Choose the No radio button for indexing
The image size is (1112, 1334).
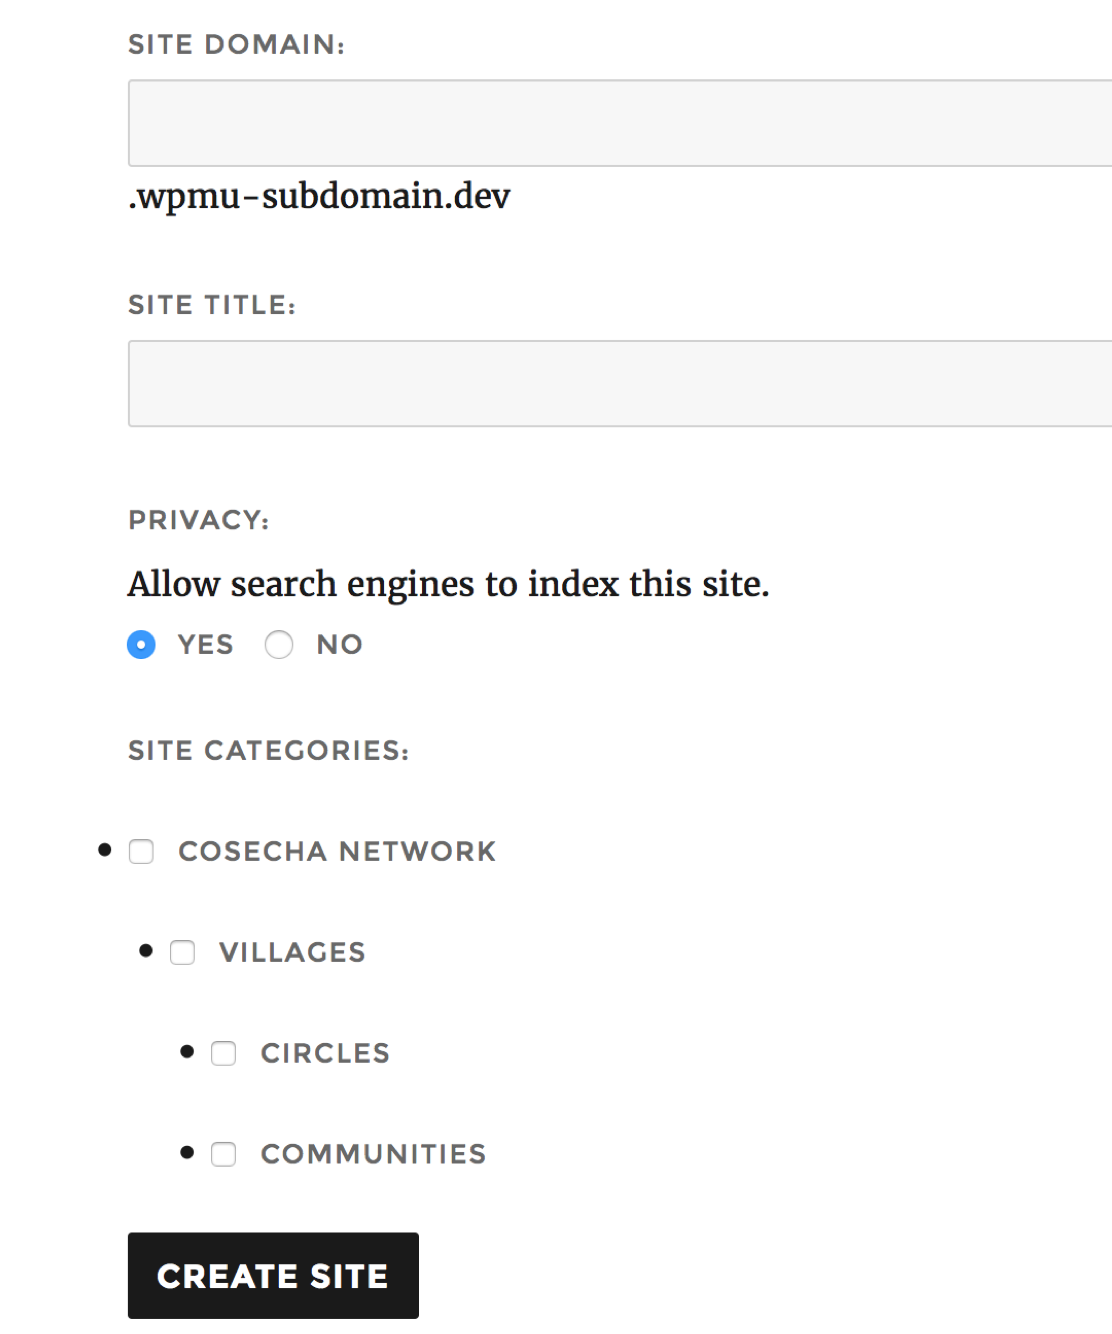[x=279, y=645]
